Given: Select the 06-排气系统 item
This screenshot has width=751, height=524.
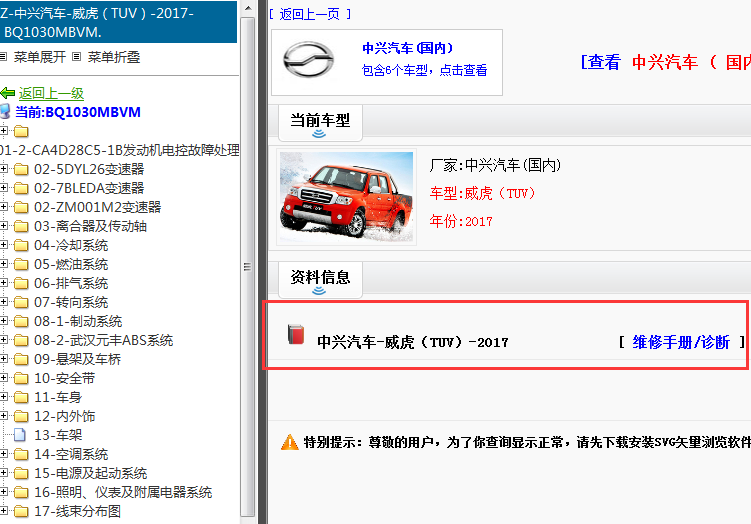Looking at the screenshot, I should tap(71, 283).
